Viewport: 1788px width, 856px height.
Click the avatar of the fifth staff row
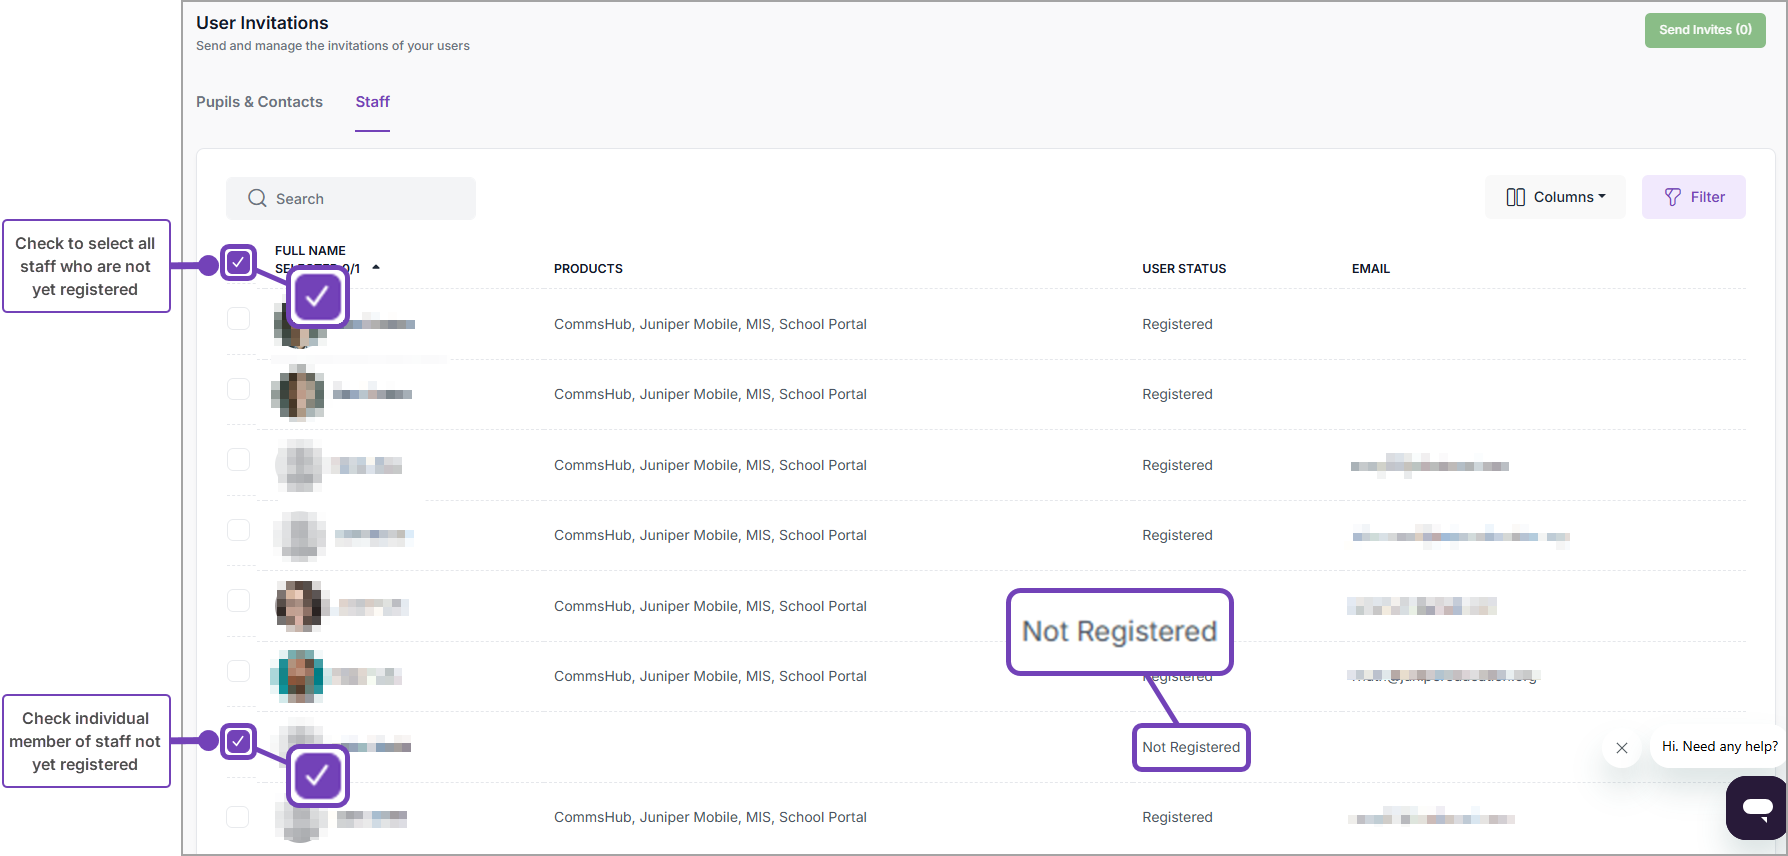(x=298, y=606)
